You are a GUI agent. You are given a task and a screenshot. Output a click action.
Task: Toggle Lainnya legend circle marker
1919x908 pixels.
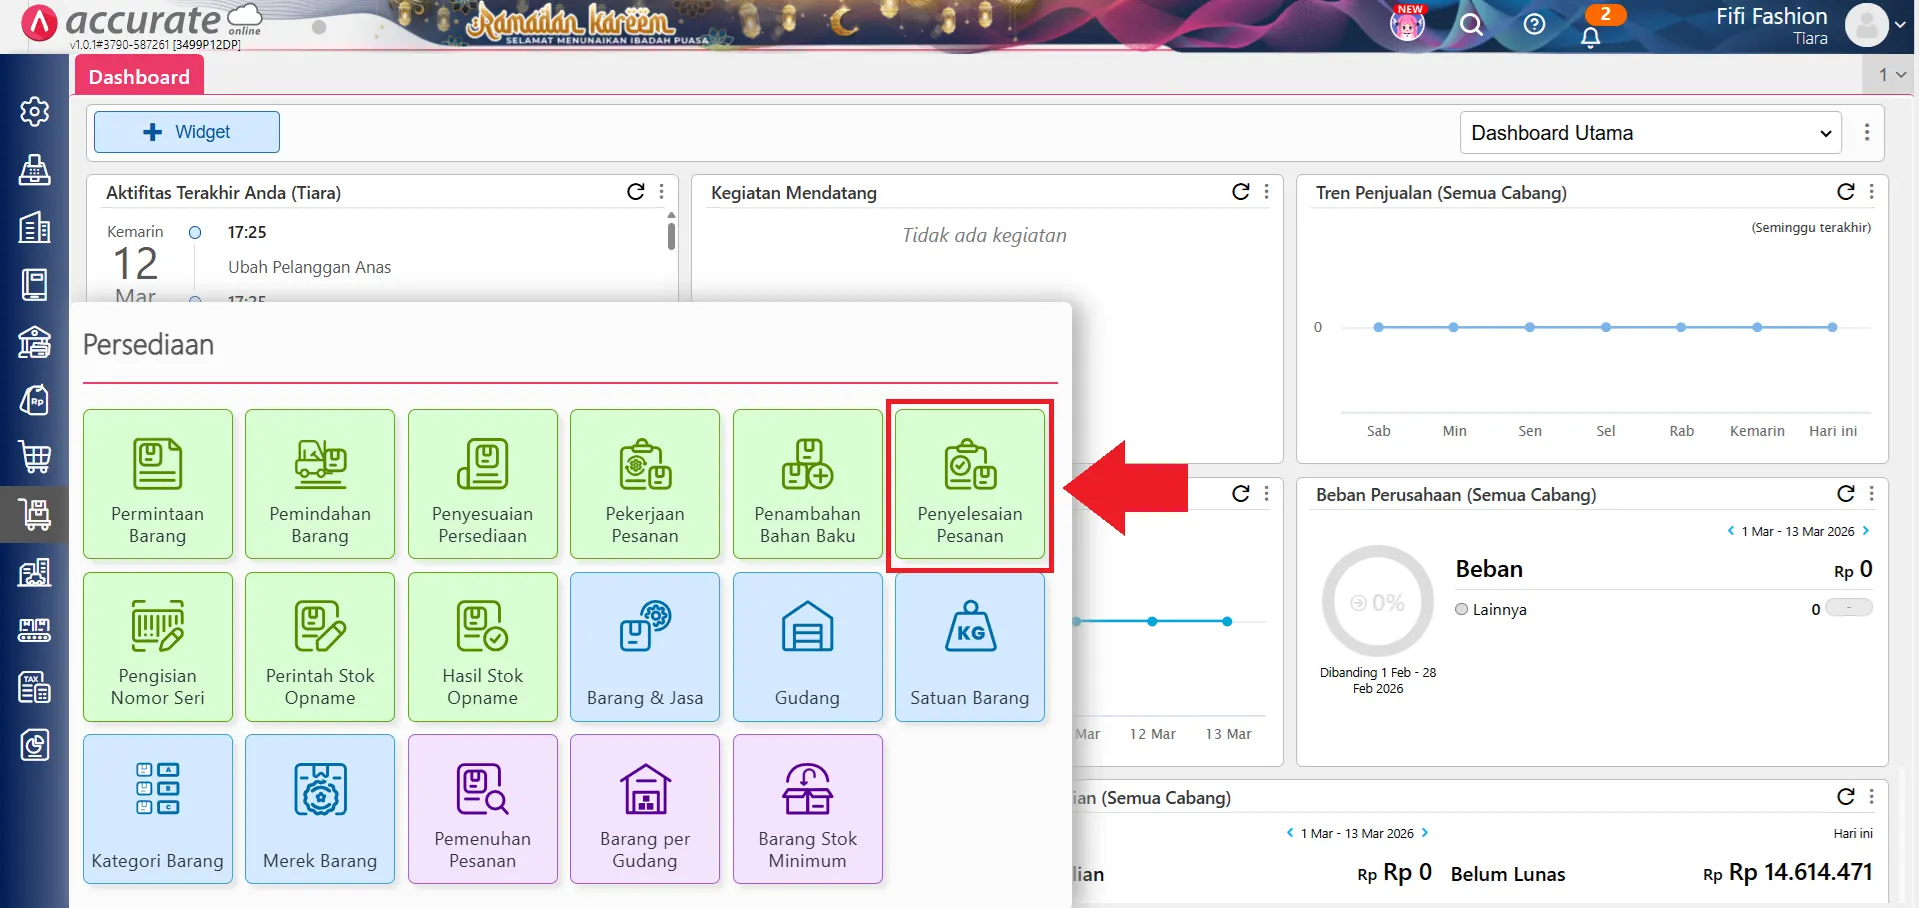(x=1462, y=609)
